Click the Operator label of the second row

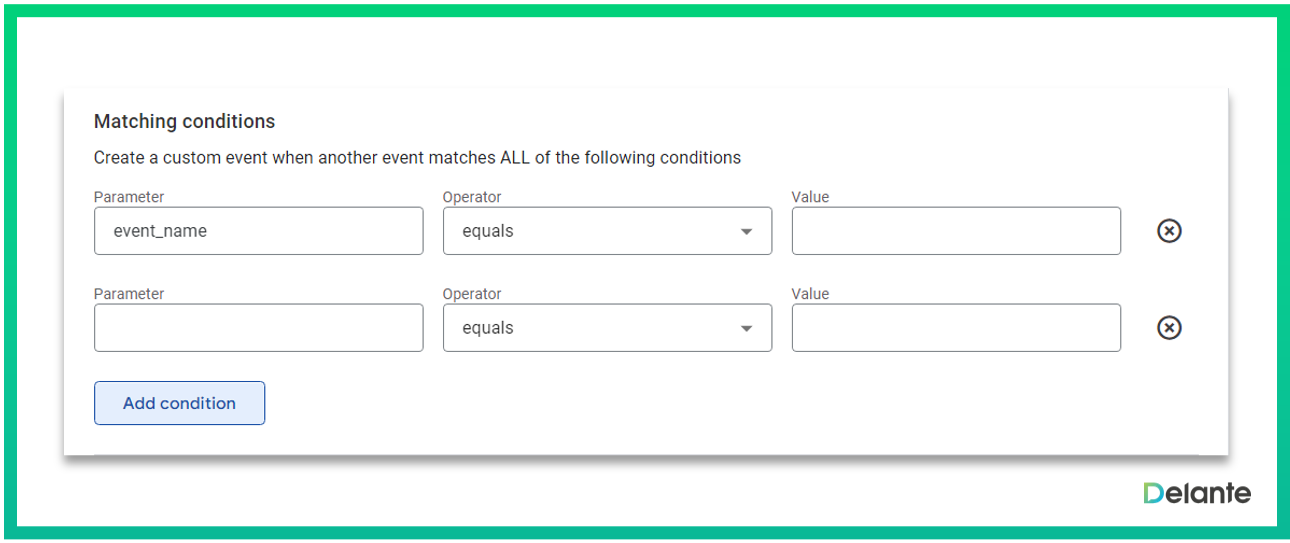[472, 294]
